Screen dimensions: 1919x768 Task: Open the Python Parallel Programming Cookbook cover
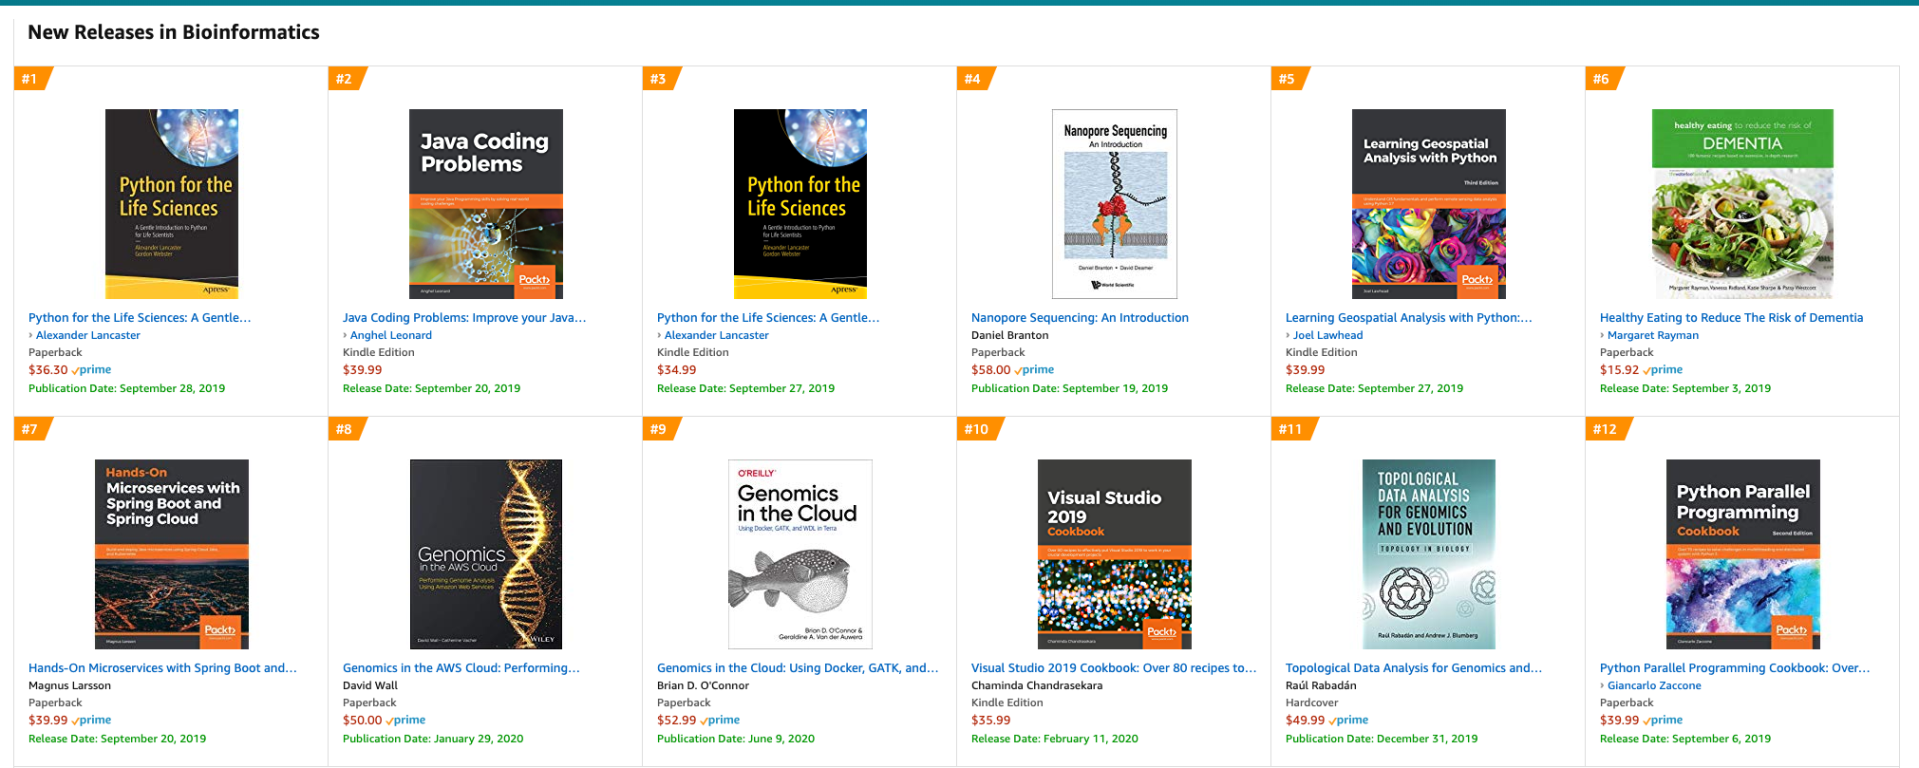coord(1742,554)
